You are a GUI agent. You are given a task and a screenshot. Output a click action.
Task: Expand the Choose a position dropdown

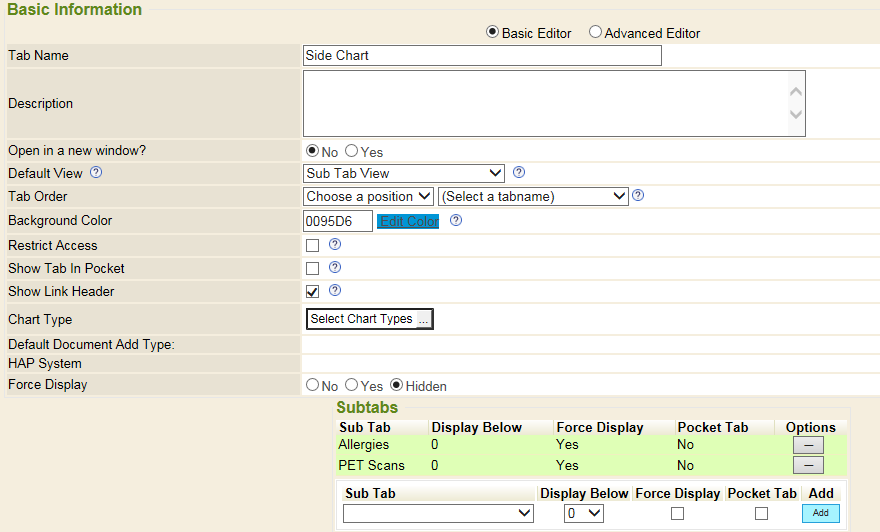point(368,196)
